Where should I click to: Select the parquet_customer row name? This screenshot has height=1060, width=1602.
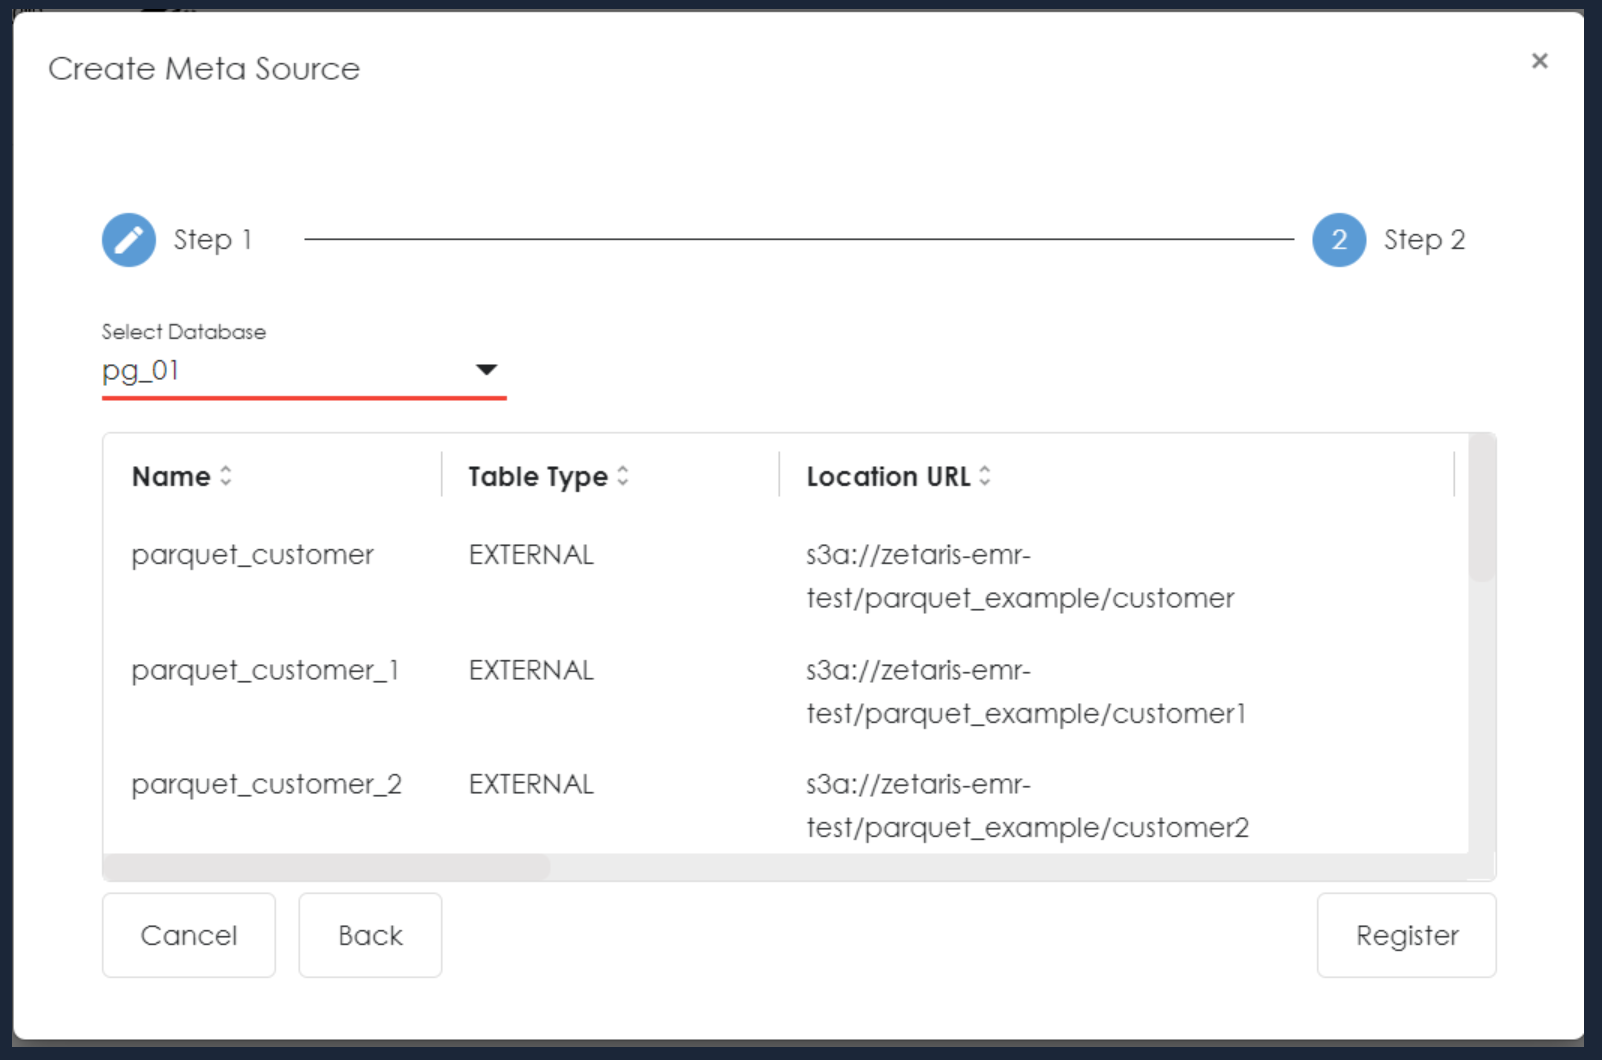(253, 555)
